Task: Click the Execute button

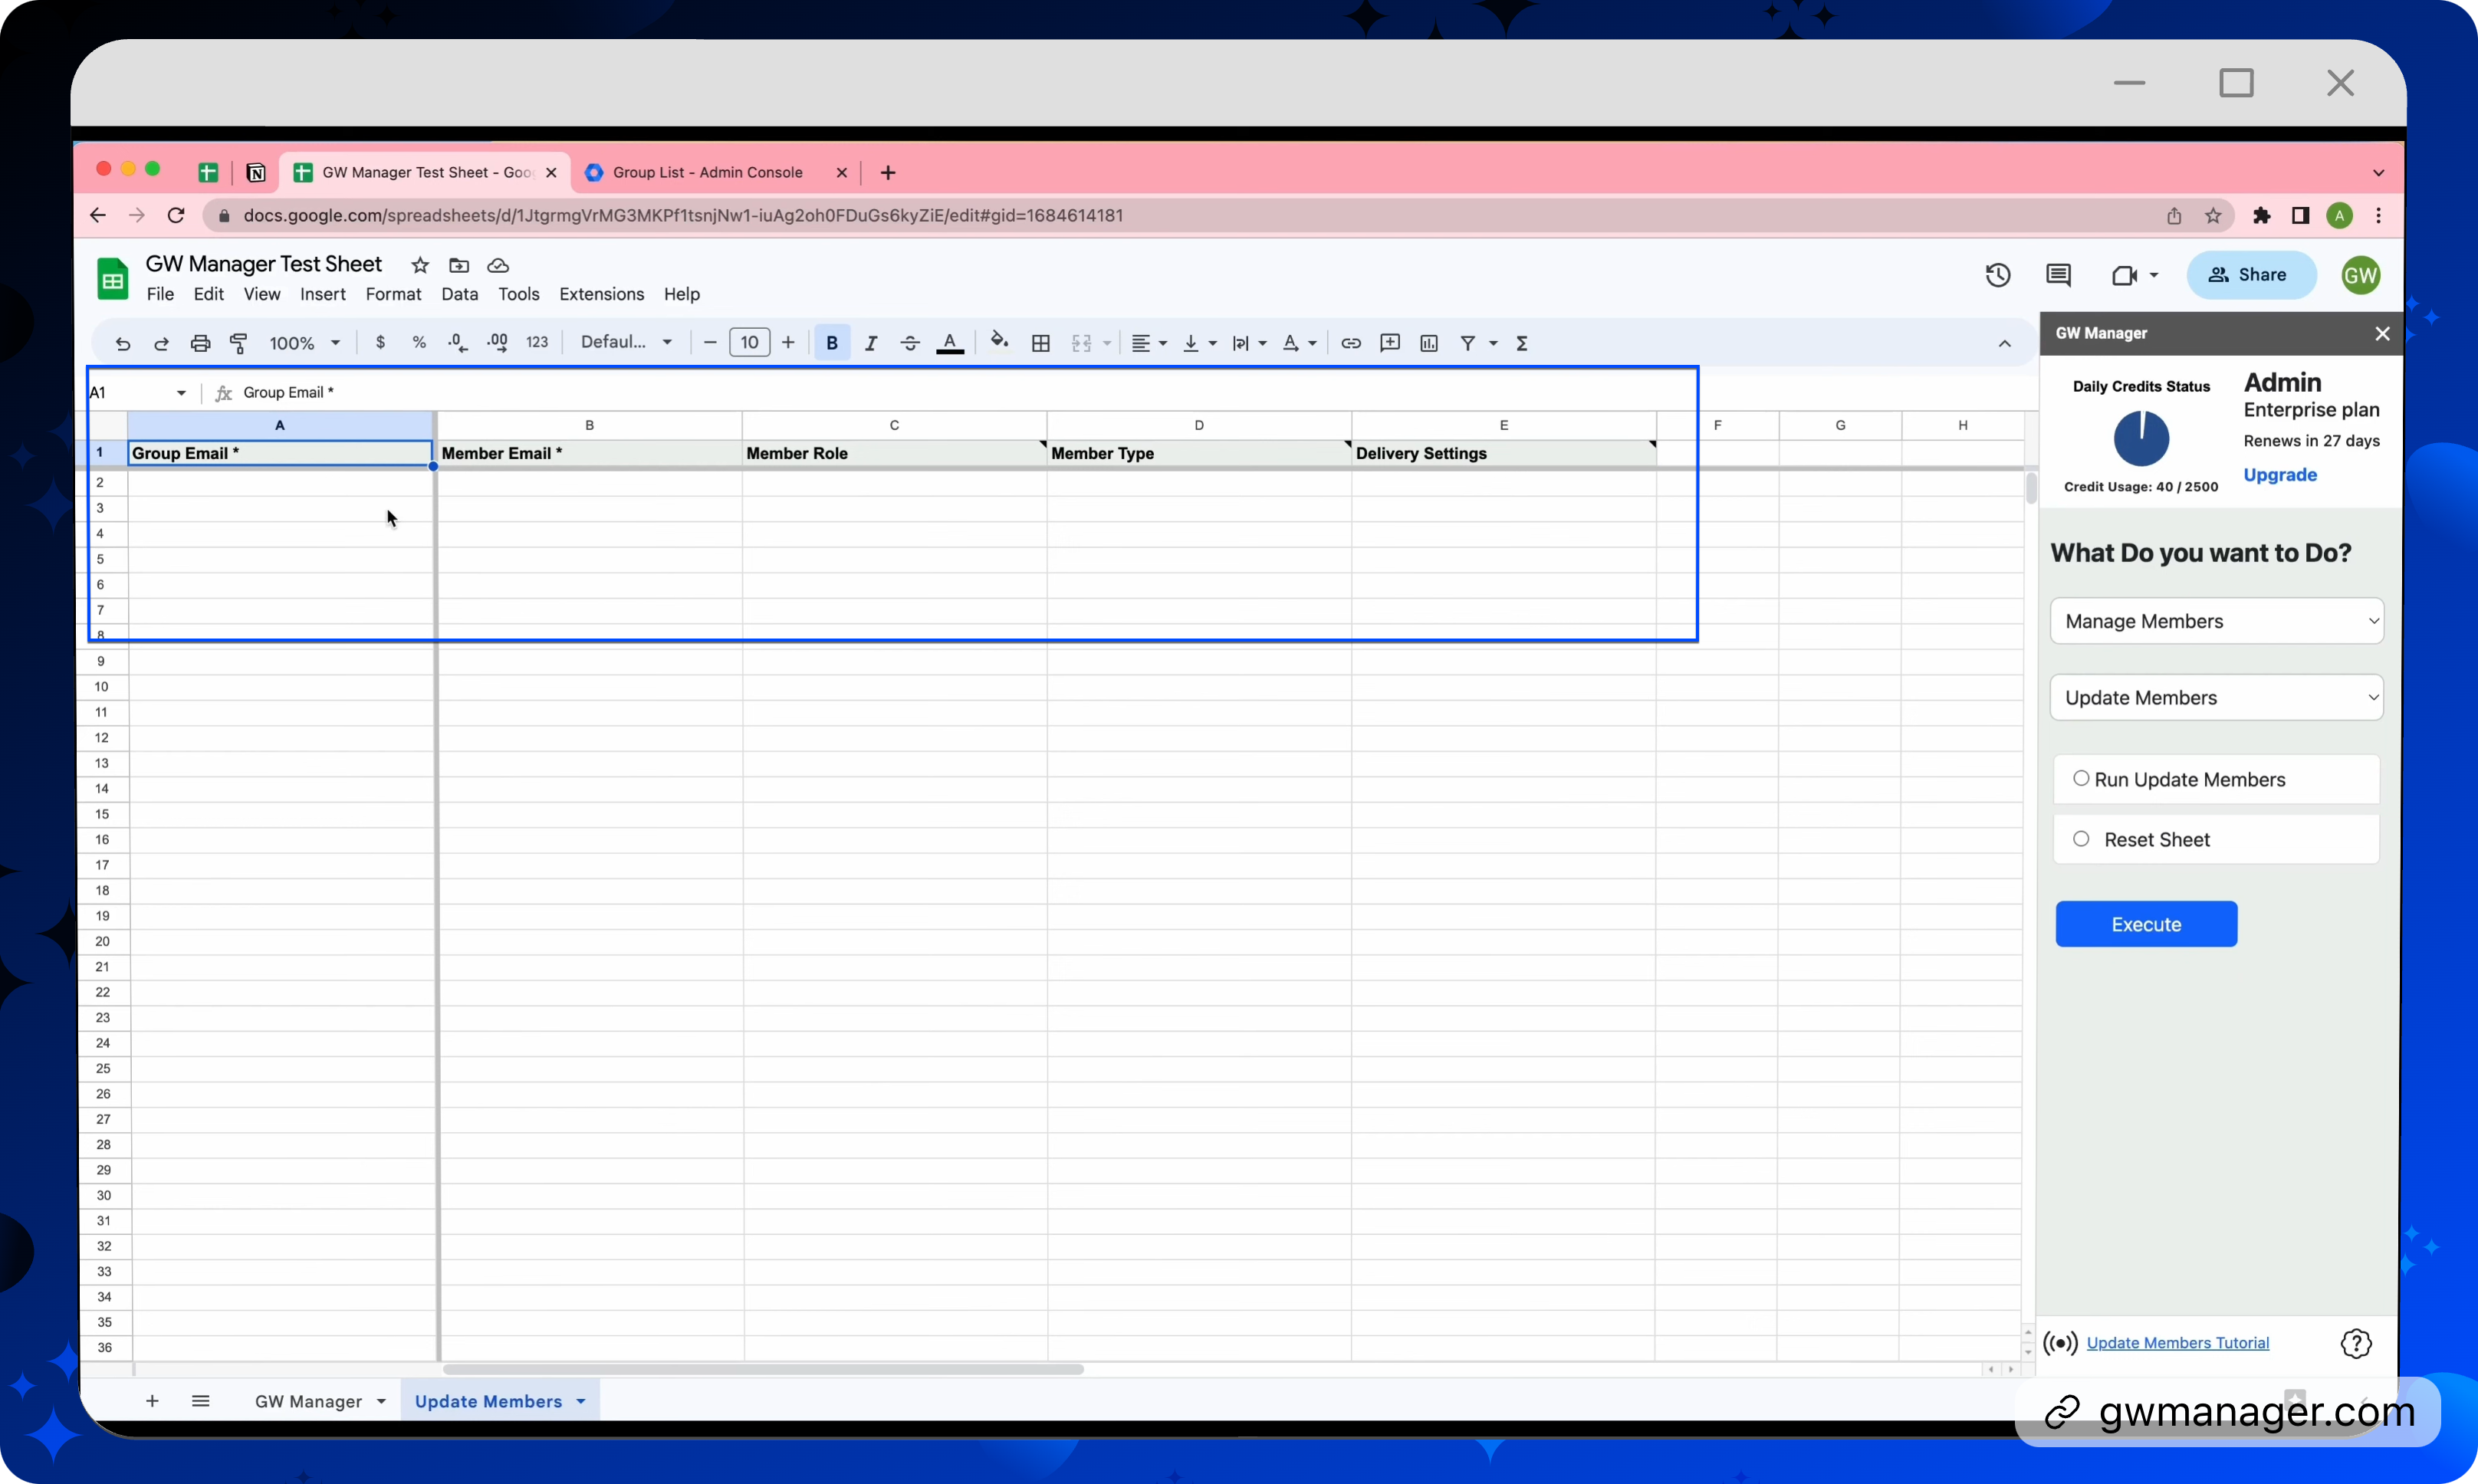Action: coord(2146,924)
